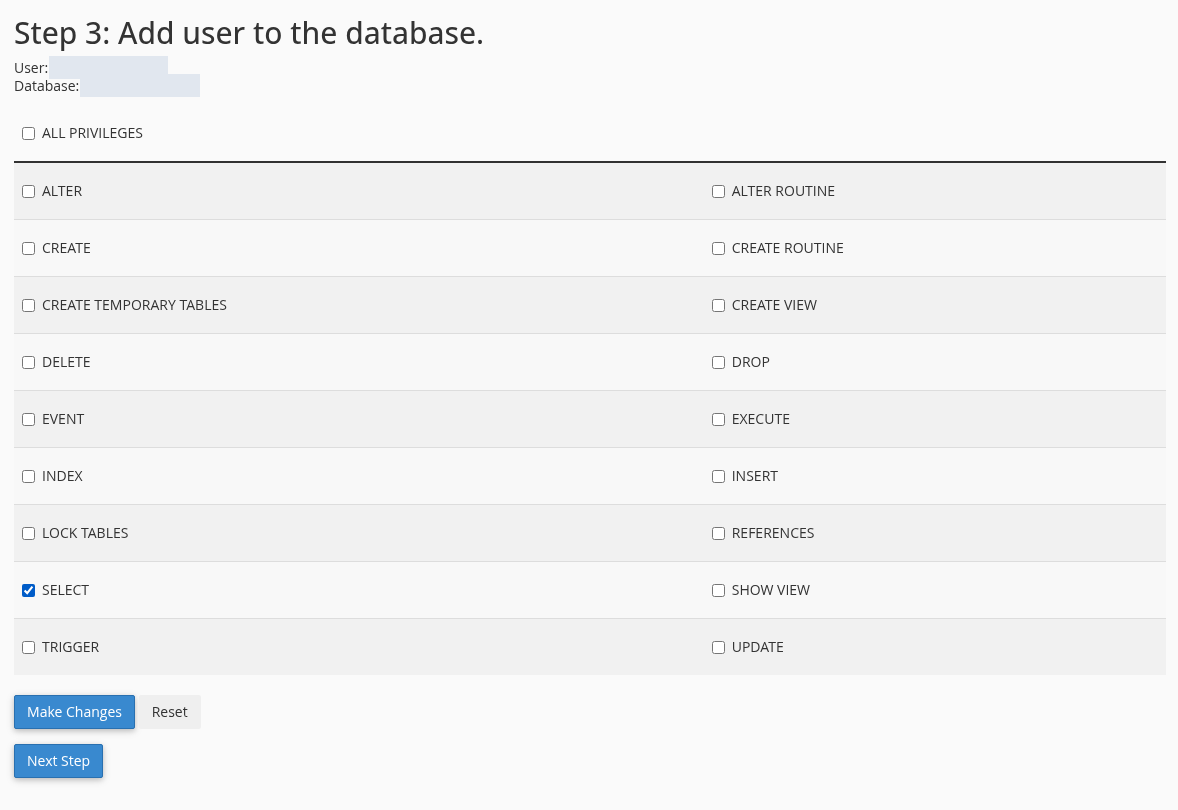Enable CREATE TEMPORARY TABLES privilege
Screen dimensions: 1178x810
click(29, 306)
